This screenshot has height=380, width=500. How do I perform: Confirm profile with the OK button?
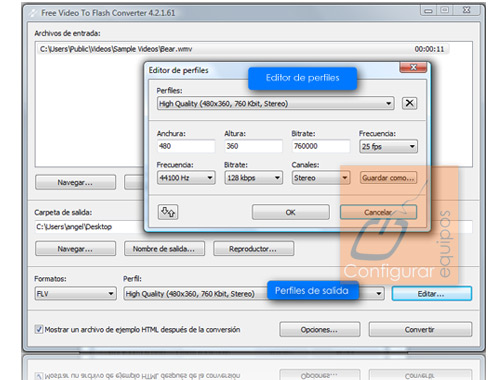tap(291, 212)
